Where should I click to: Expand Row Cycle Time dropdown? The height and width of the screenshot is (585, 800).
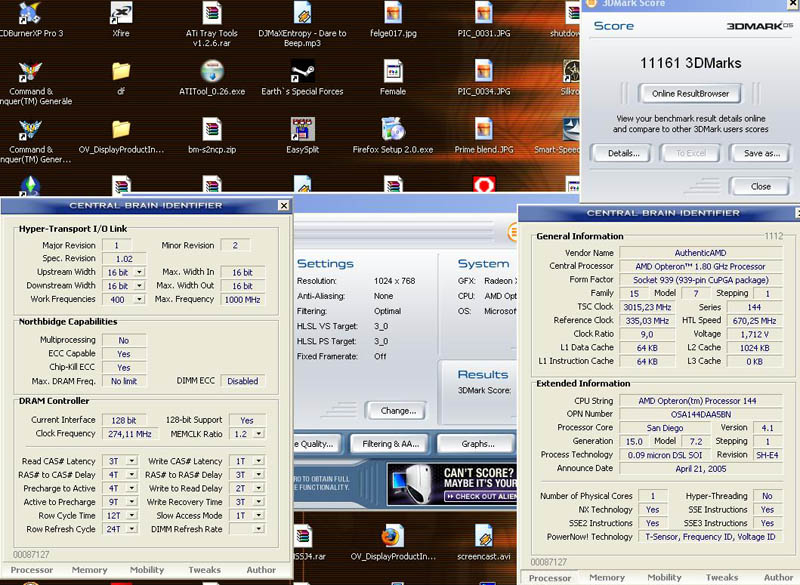[132, 516]
